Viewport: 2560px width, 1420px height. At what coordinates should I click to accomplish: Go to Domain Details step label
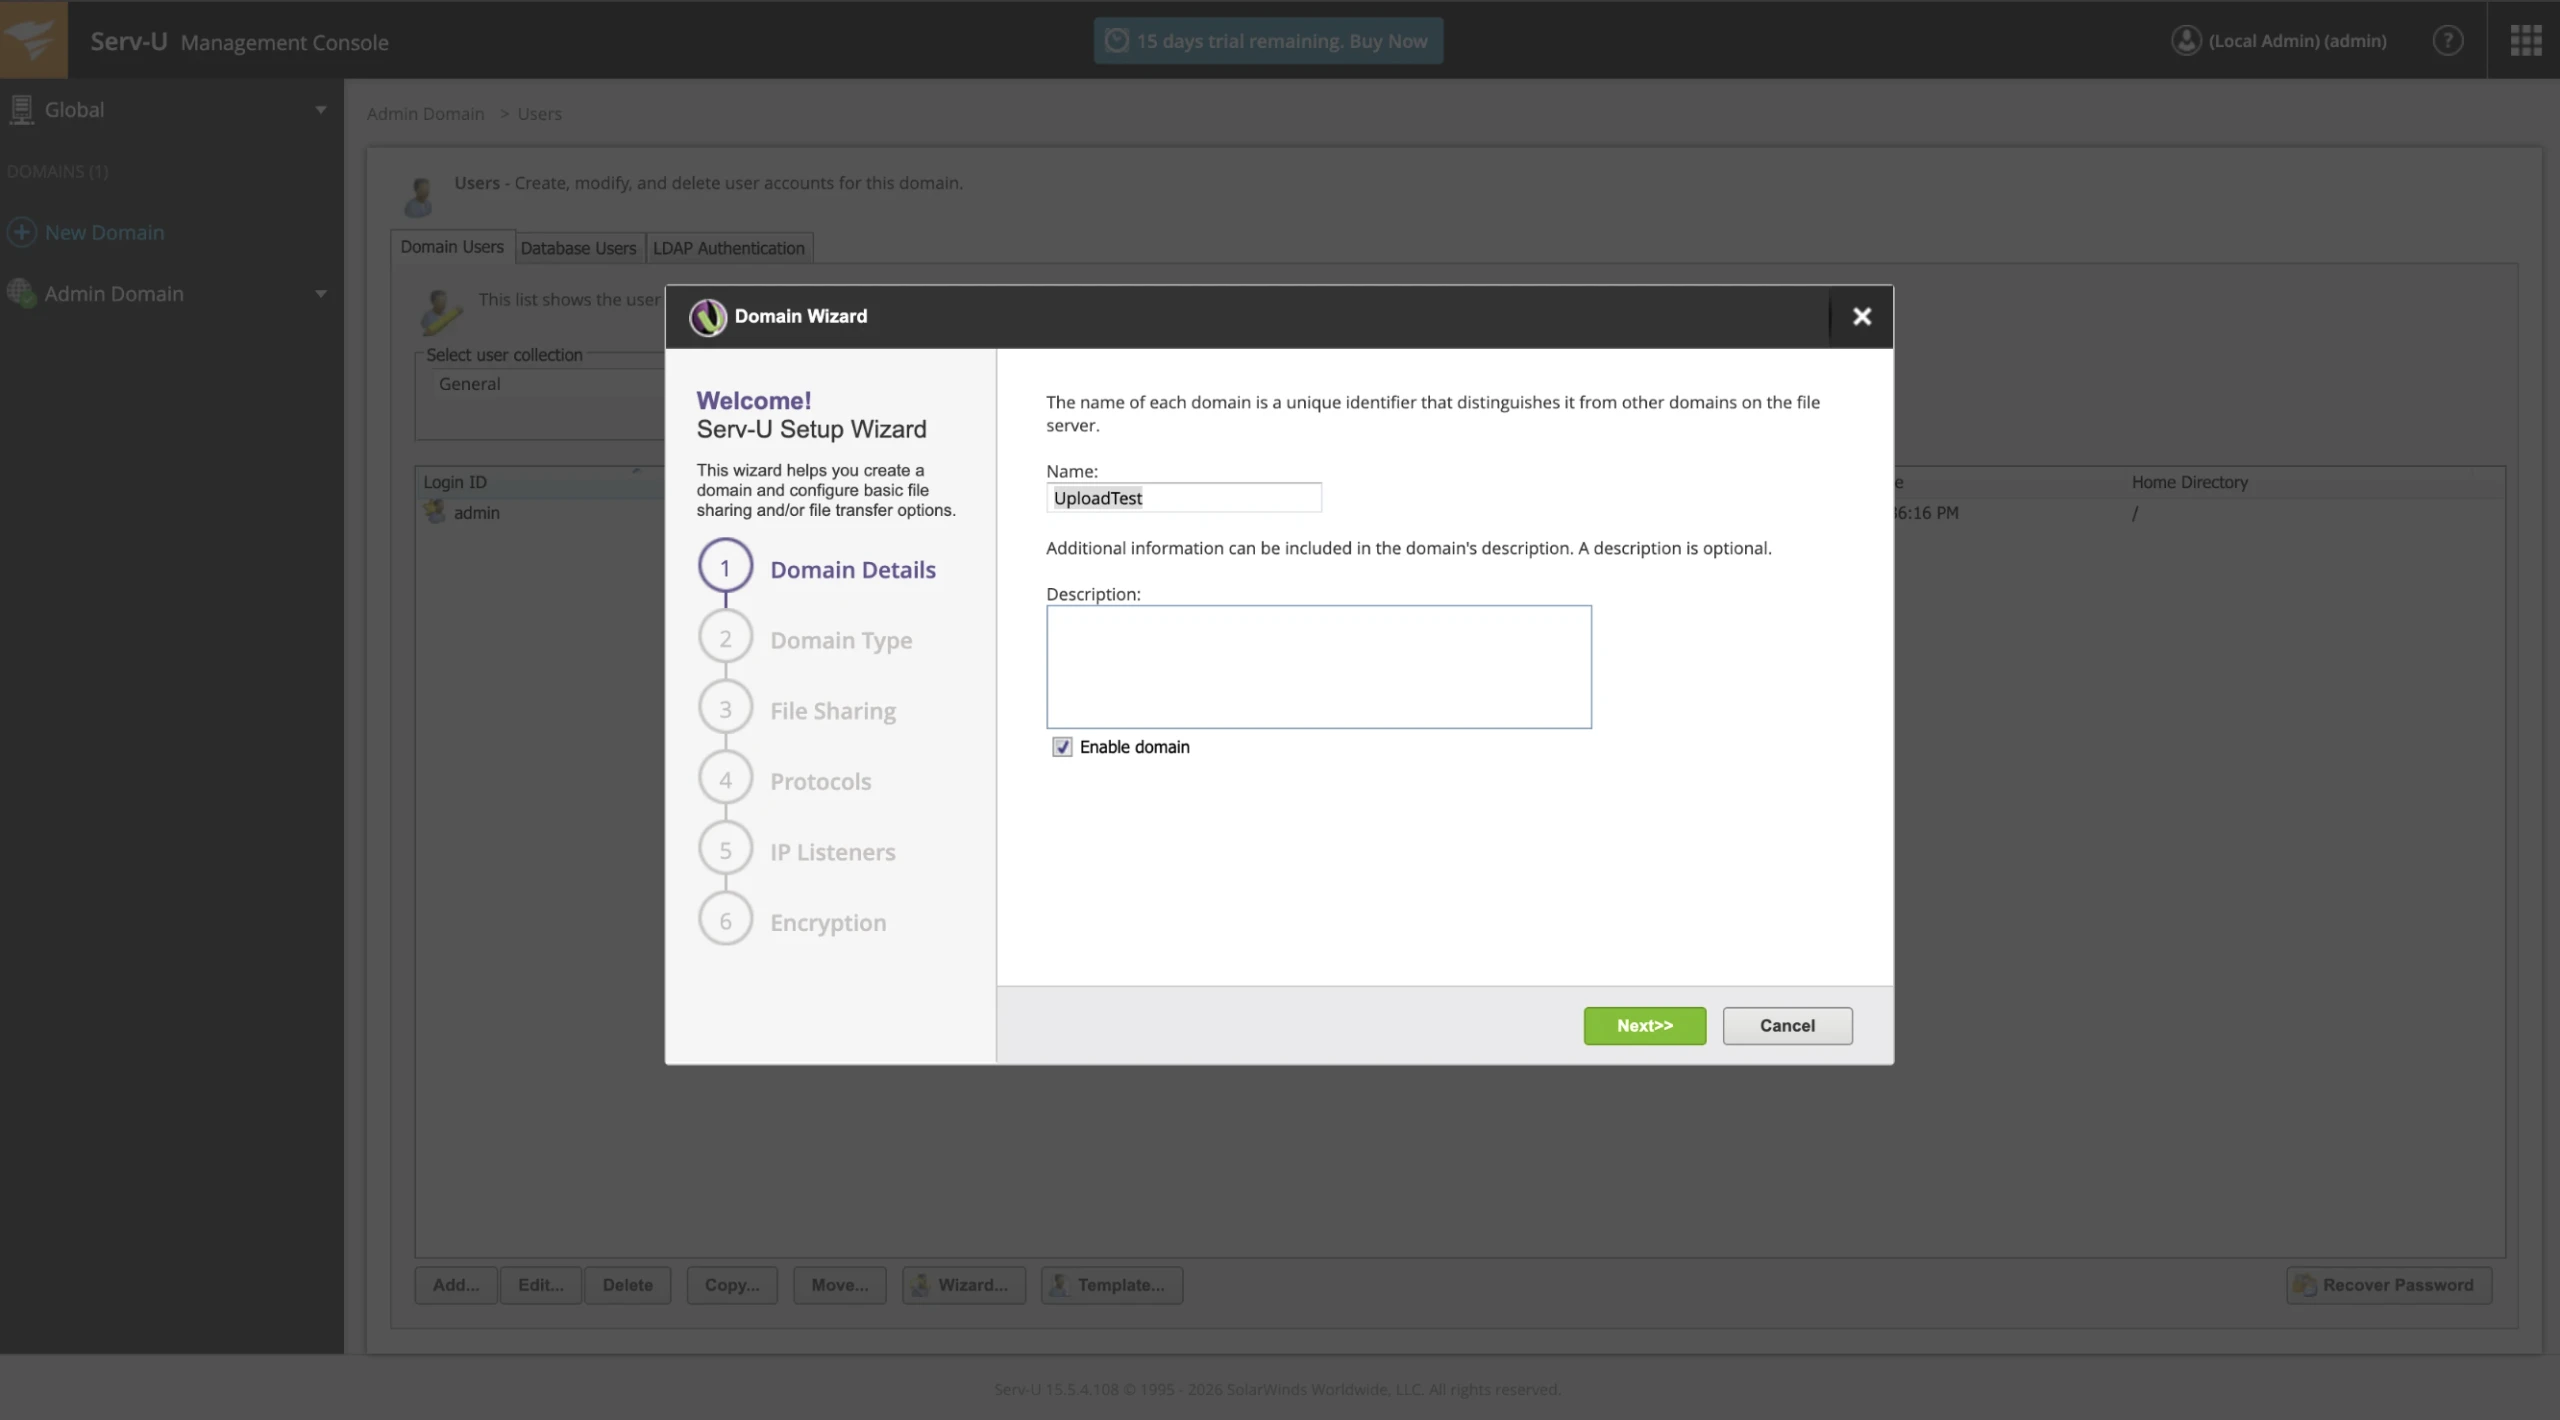[852, 569]
